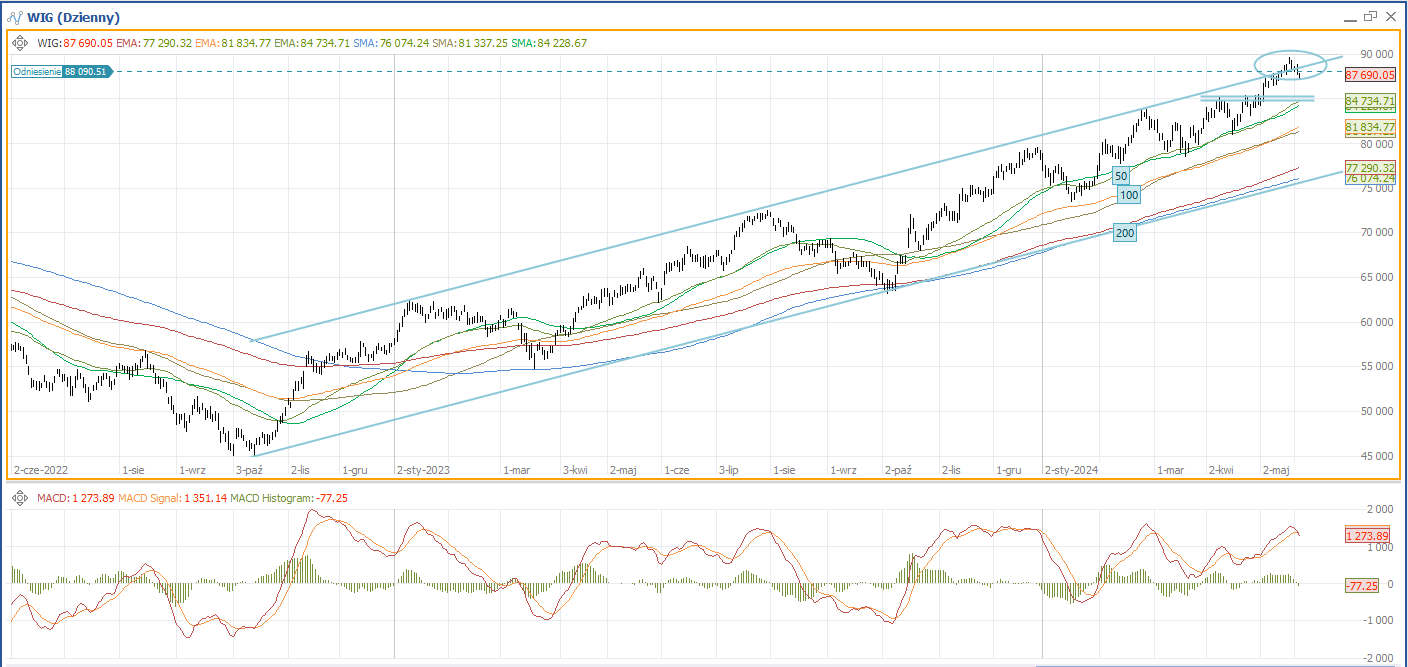Screen dimensions: 1408x667
Task: Click the annotation label marked 50
Action: 1121,175
